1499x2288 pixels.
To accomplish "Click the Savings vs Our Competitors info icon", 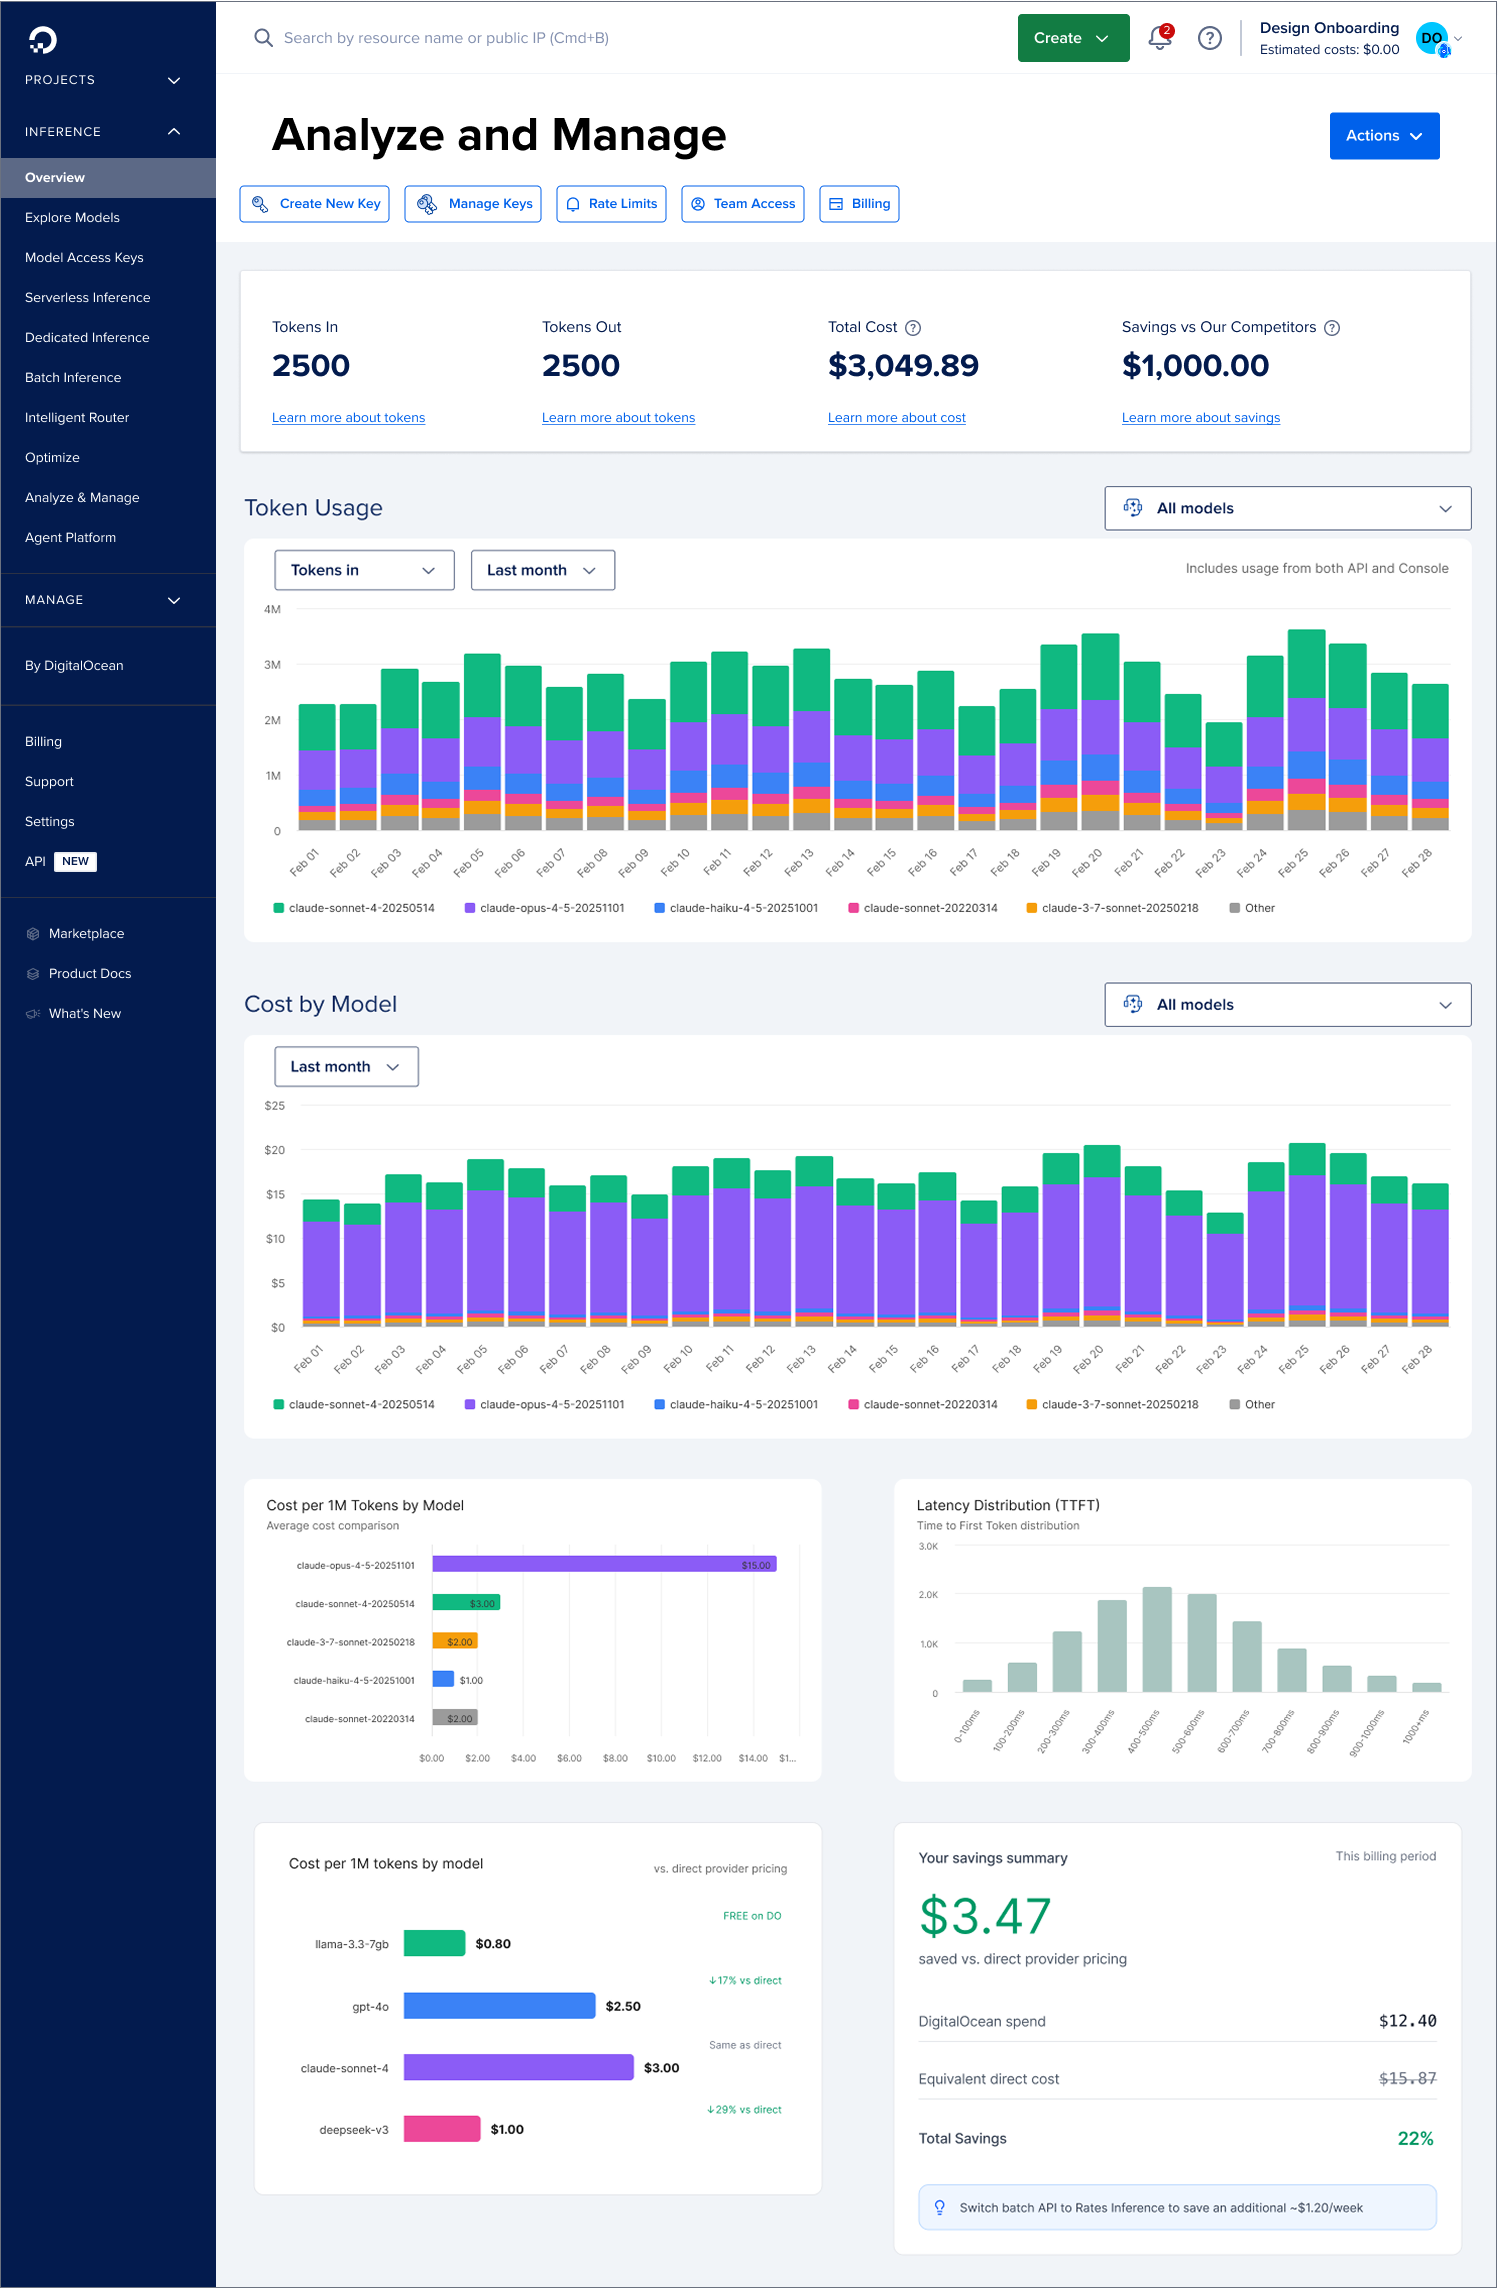I will 1332,328.
